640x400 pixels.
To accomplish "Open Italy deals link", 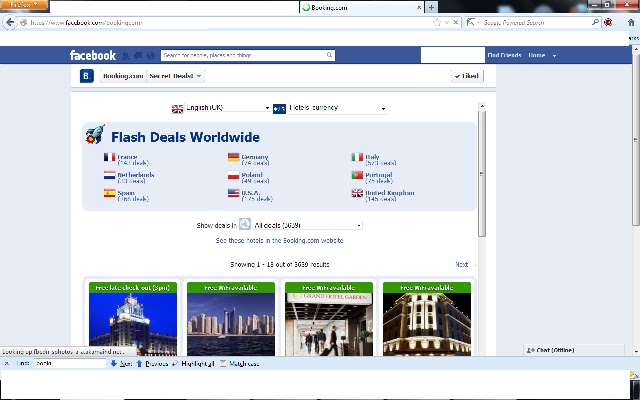I will pos(372,157).
